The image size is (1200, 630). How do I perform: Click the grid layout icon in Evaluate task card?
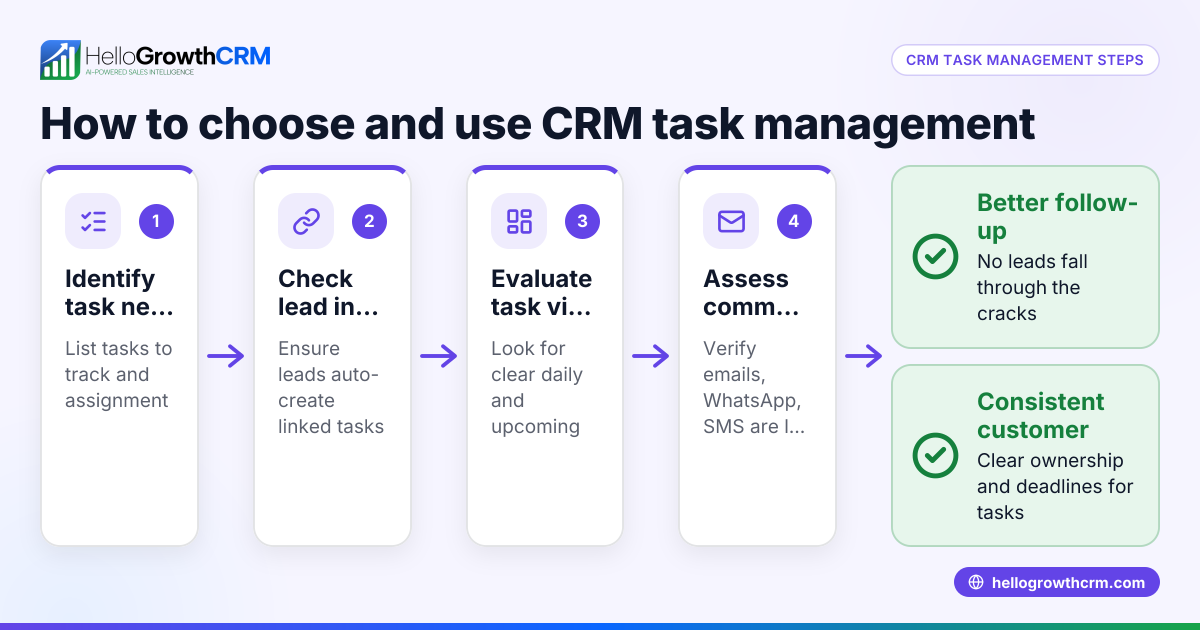[519, 221]
